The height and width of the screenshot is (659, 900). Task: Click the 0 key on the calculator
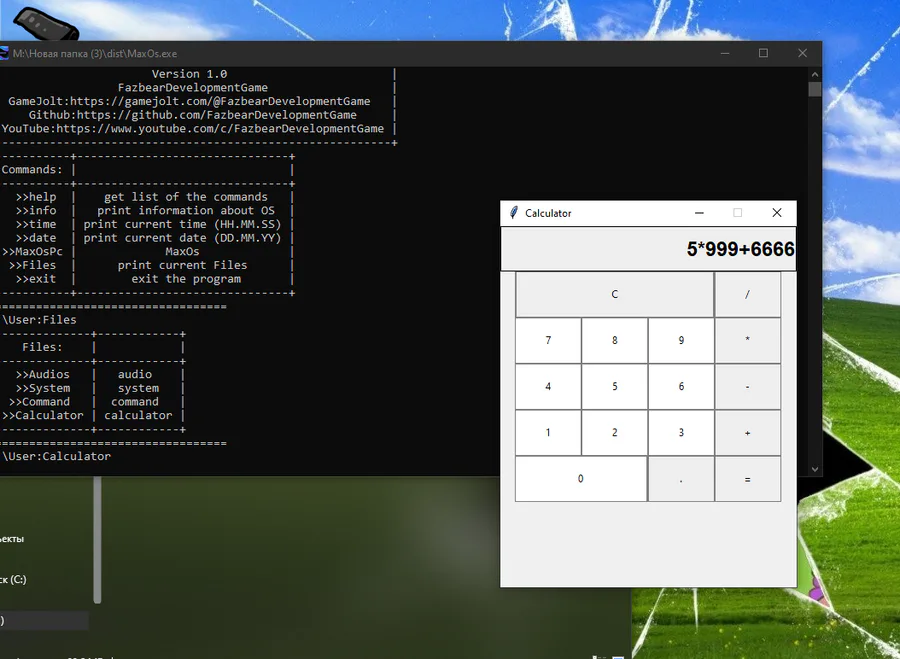(581, 479)
